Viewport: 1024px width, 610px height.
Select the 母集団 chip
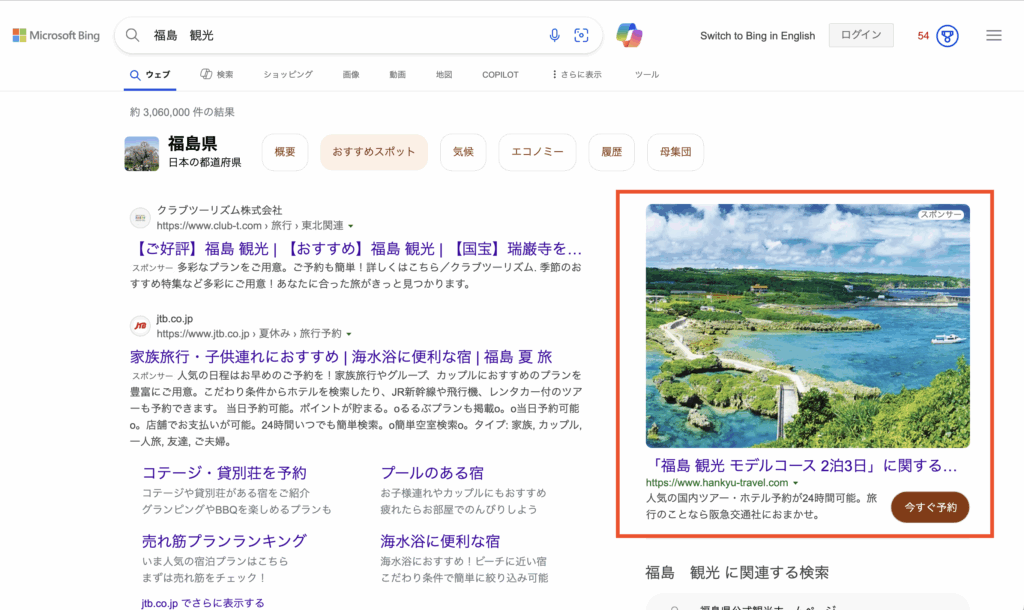coord(675,152)
